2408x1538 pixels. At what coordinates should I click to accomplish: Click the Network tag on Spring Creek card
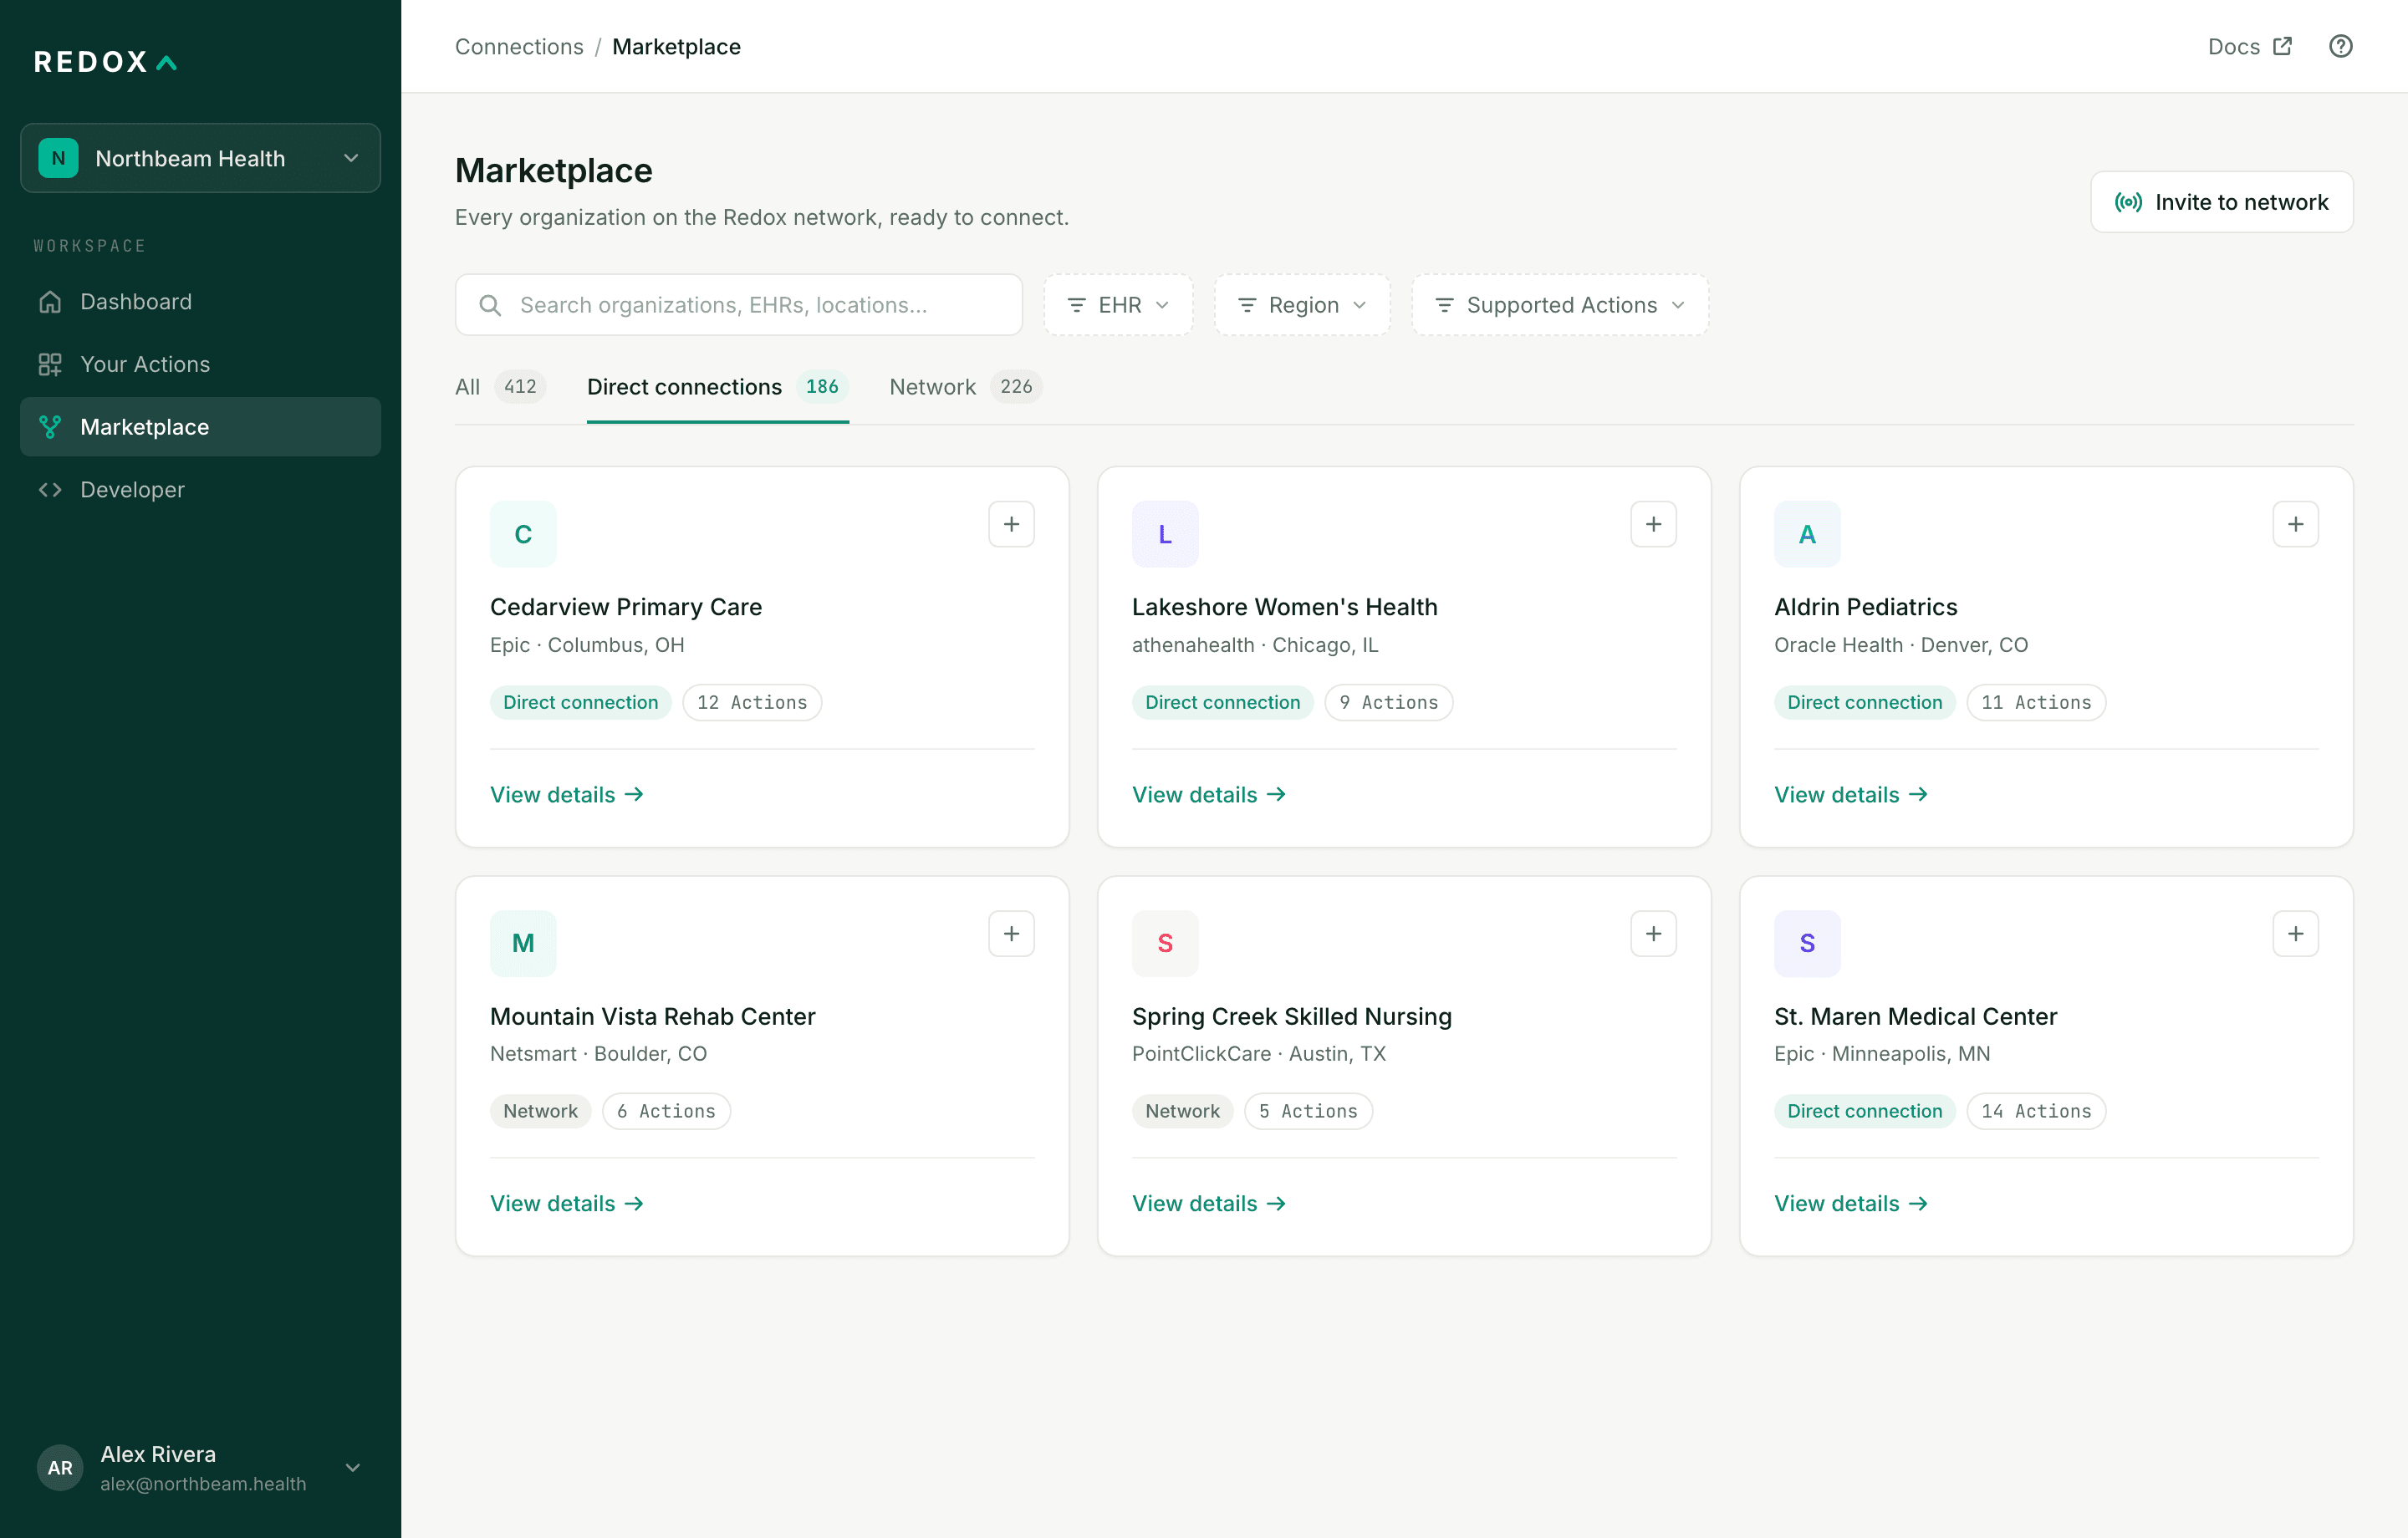click(x=1182, y=1111)
